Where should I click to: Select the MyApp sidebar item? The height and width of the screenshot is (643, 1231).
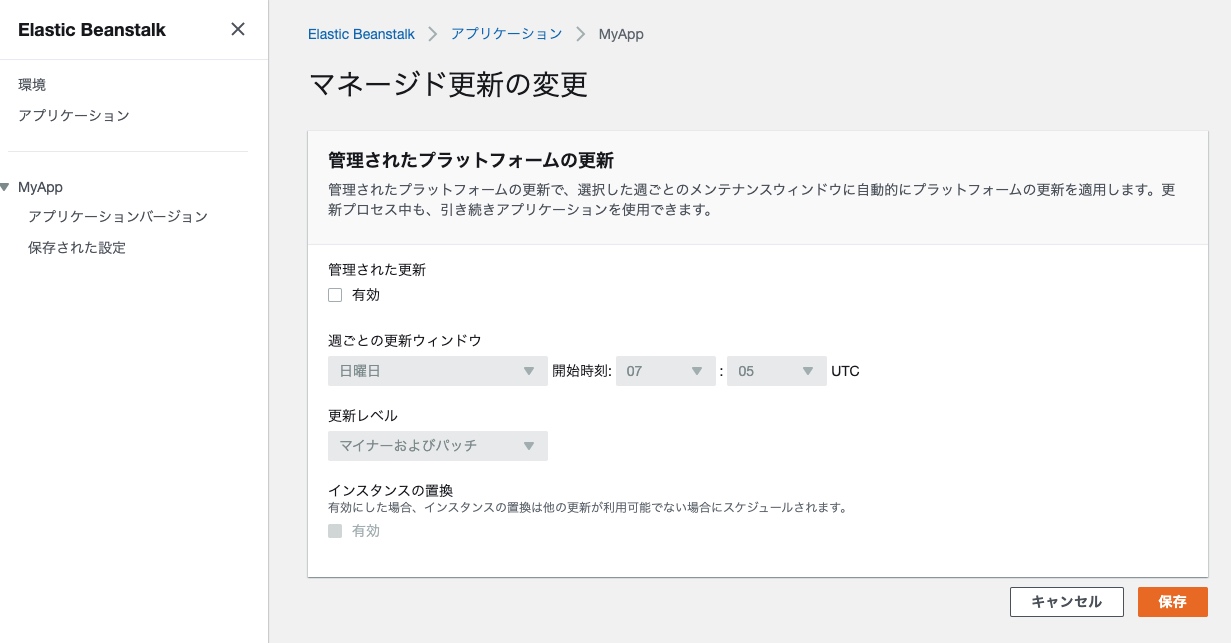pyautogui.click(x=40, y=187)
